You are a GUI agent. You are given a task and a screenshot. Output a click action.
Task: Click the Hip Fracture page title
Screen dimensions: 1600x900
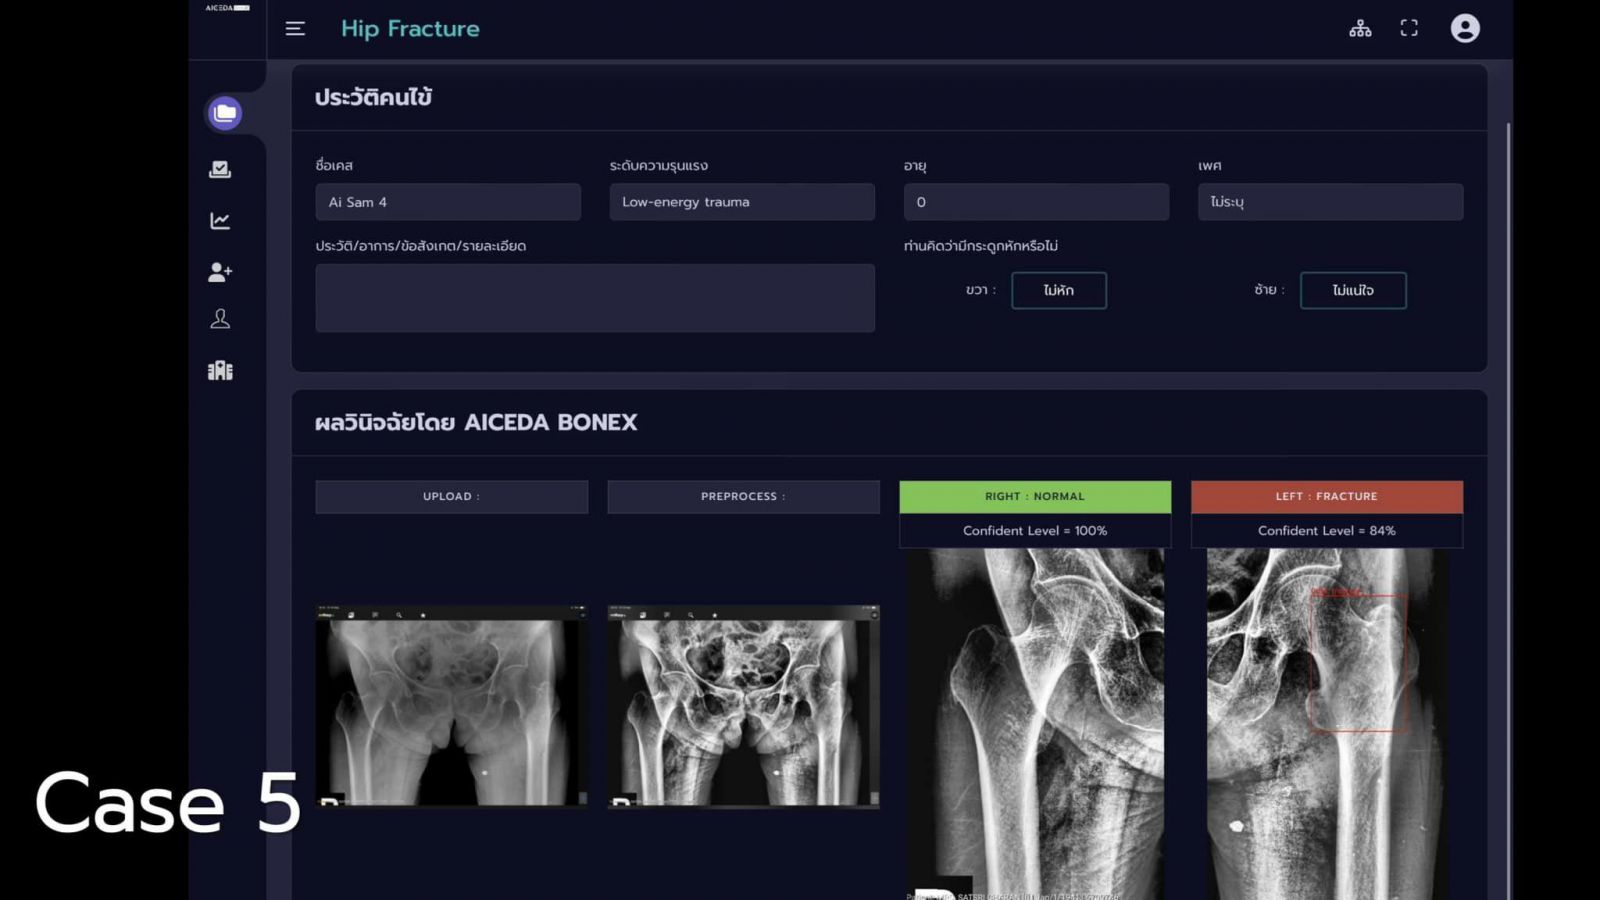point(410,29)
